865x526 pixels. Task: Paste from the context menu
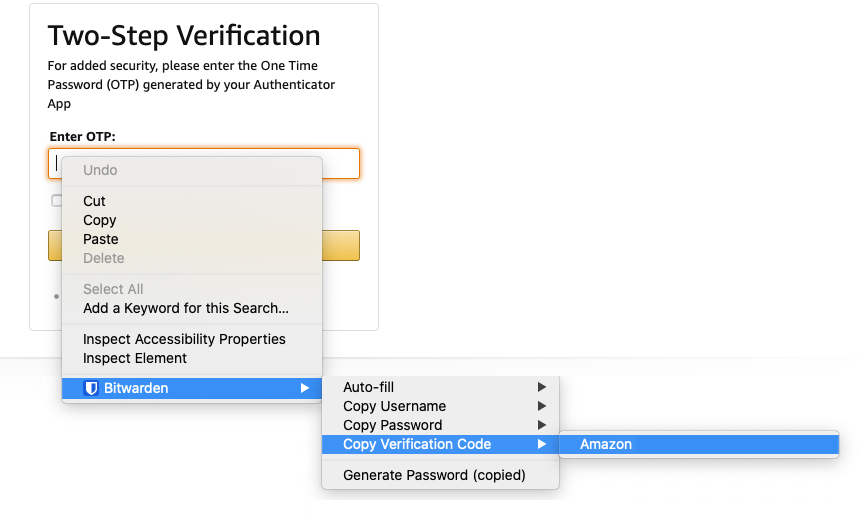(x=101, y=239)
